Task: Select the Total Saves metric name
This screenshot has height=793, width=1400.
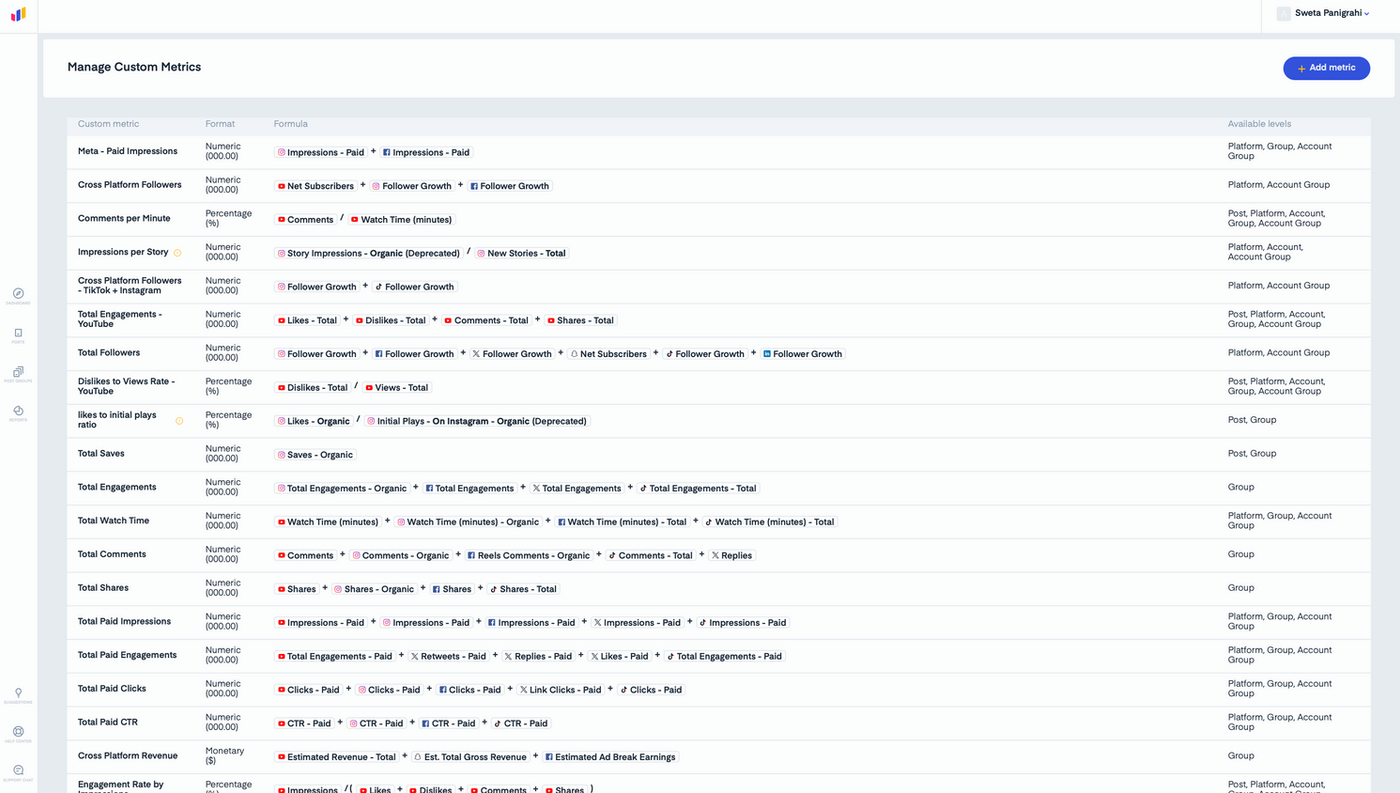Action: 101,454
